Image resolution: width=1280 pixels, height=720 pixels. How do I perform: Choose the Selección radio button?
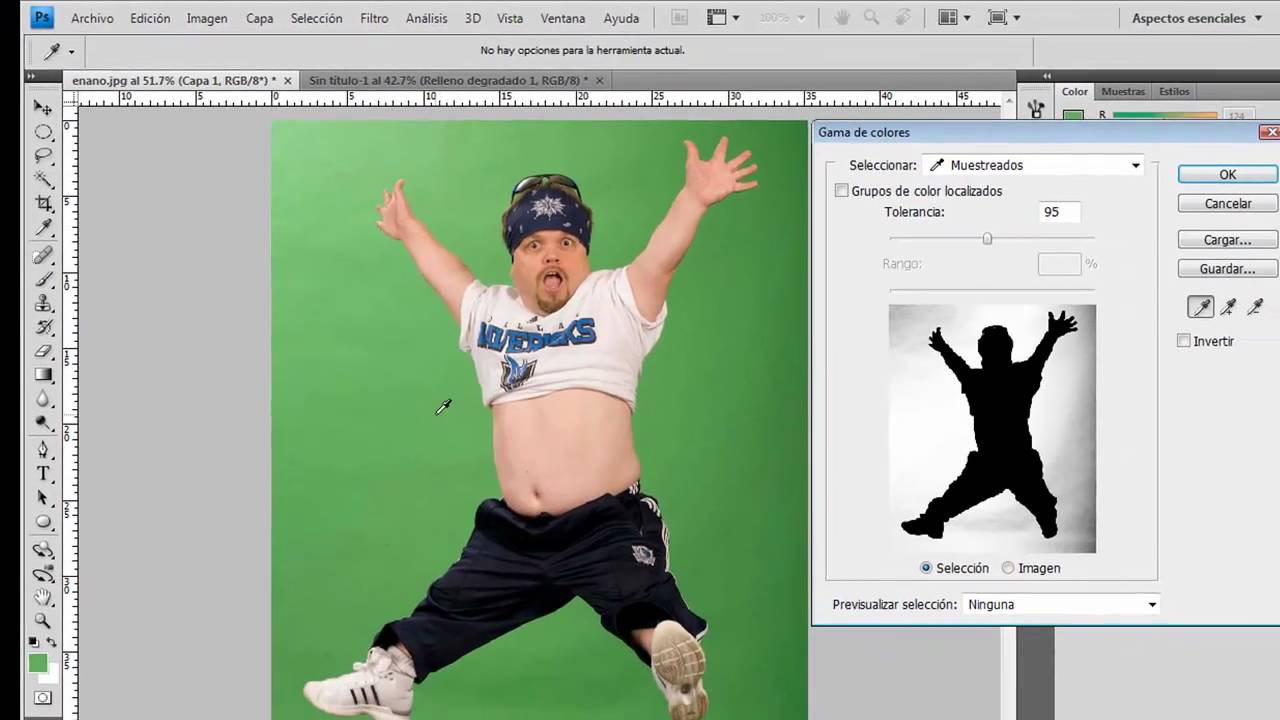tap(926, 568)
